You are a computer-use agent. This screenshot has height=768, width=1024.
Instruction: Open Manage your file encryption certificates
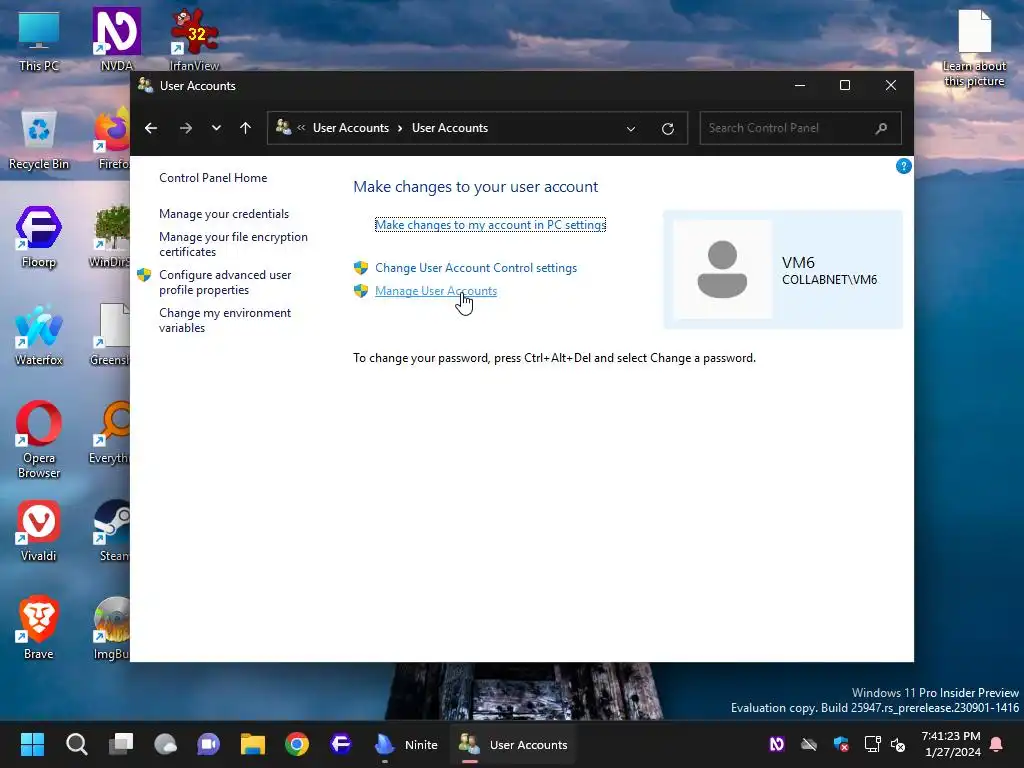click(233, 244)
